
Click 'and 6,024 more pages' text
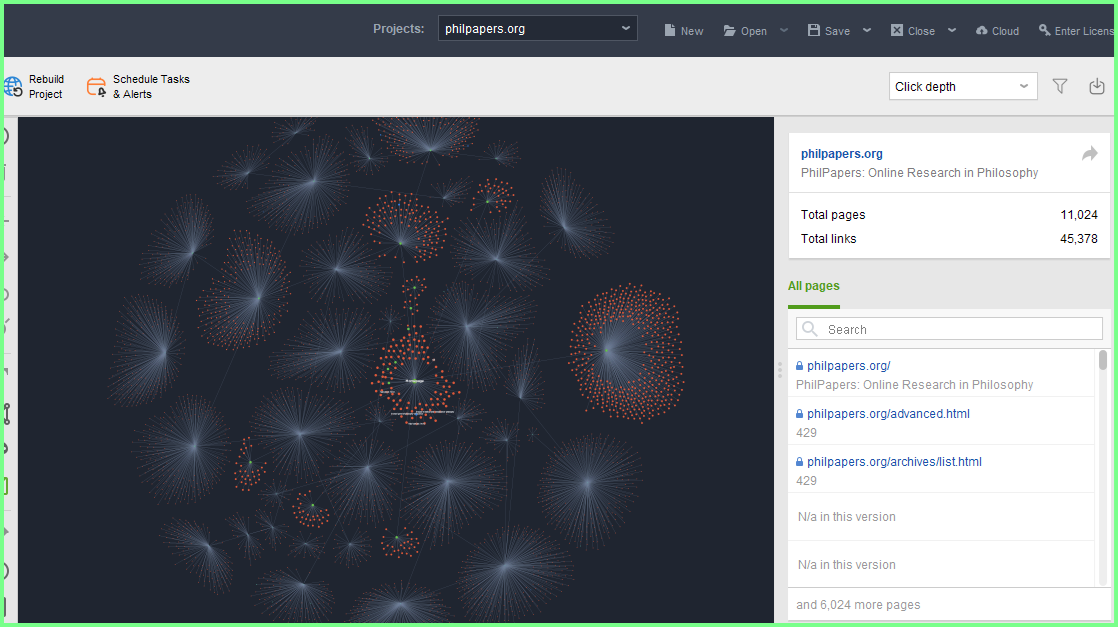(x=858, y=605)
